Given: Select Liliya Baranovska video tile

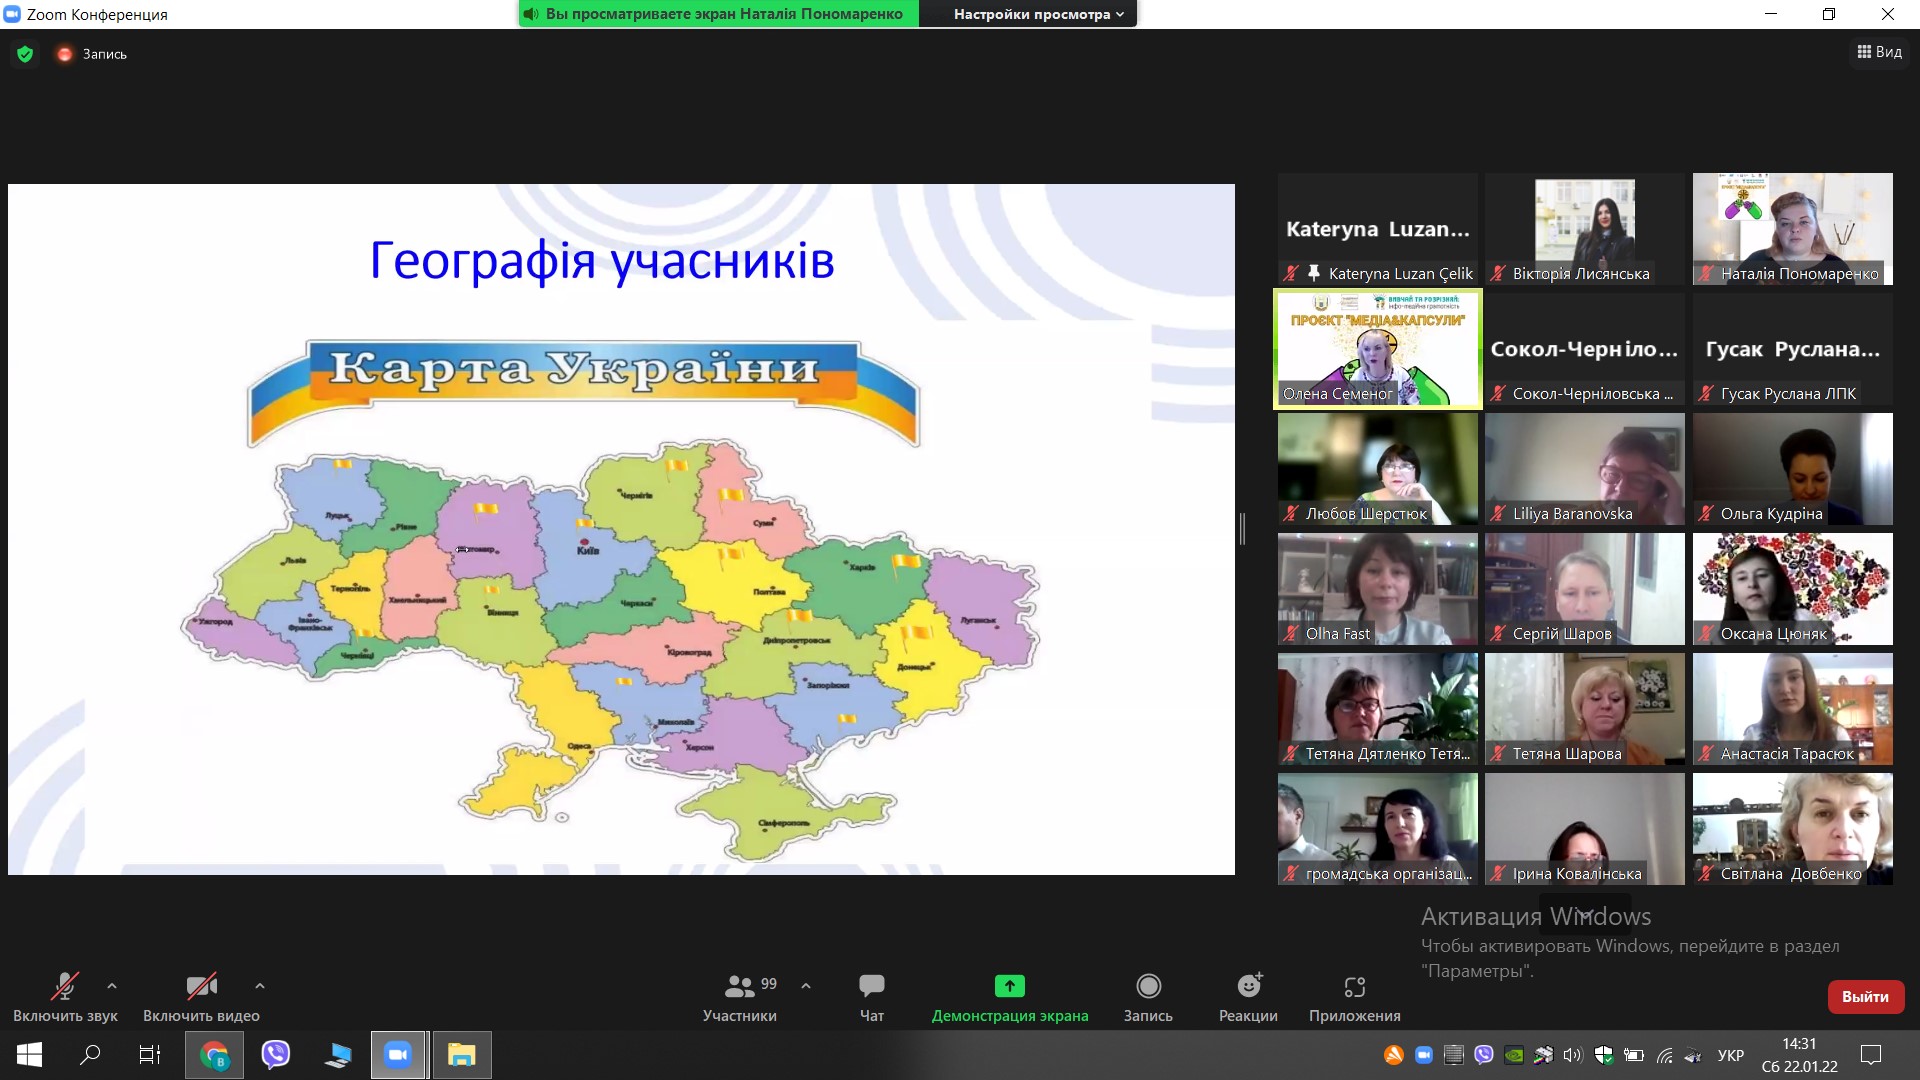Looking at the screenshot, I should [1585, 469].
